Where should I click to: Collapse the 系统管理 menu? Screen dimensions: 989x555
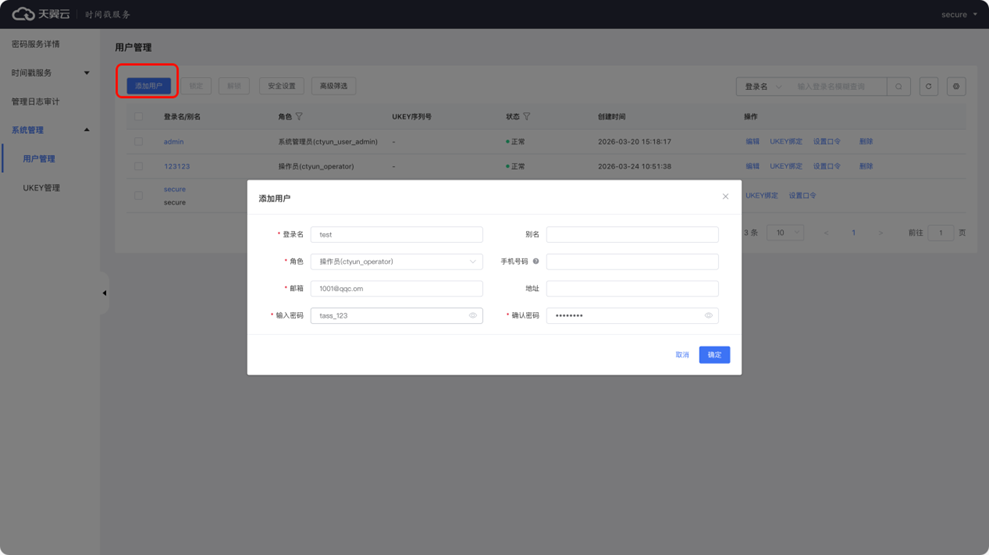(x=50, y=130)
